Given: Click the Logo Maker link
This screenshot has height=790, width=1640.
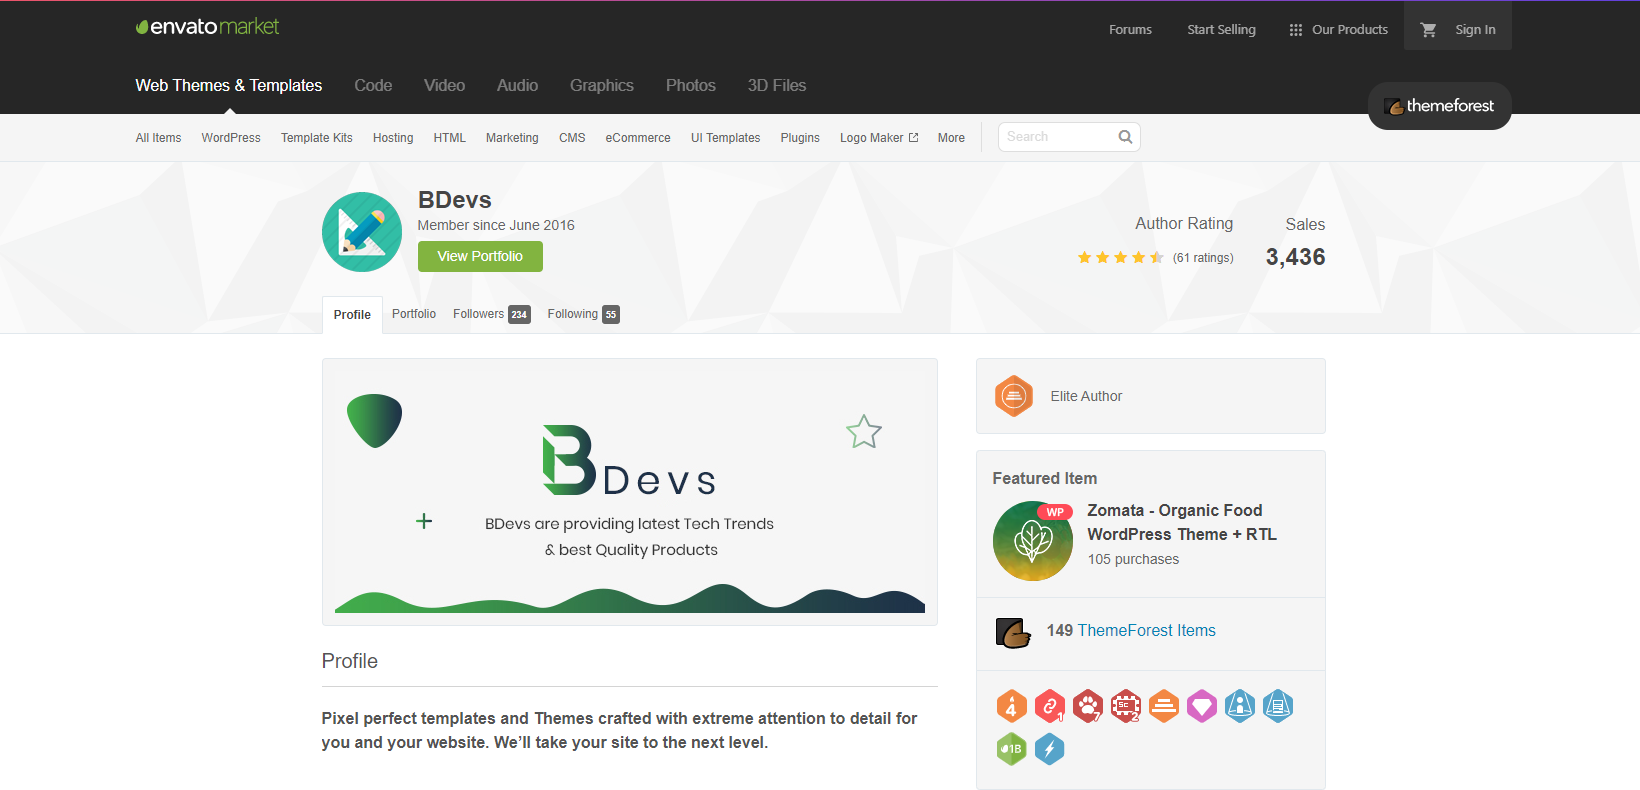Looking at the screenshot, I should [x=871, y=138].
